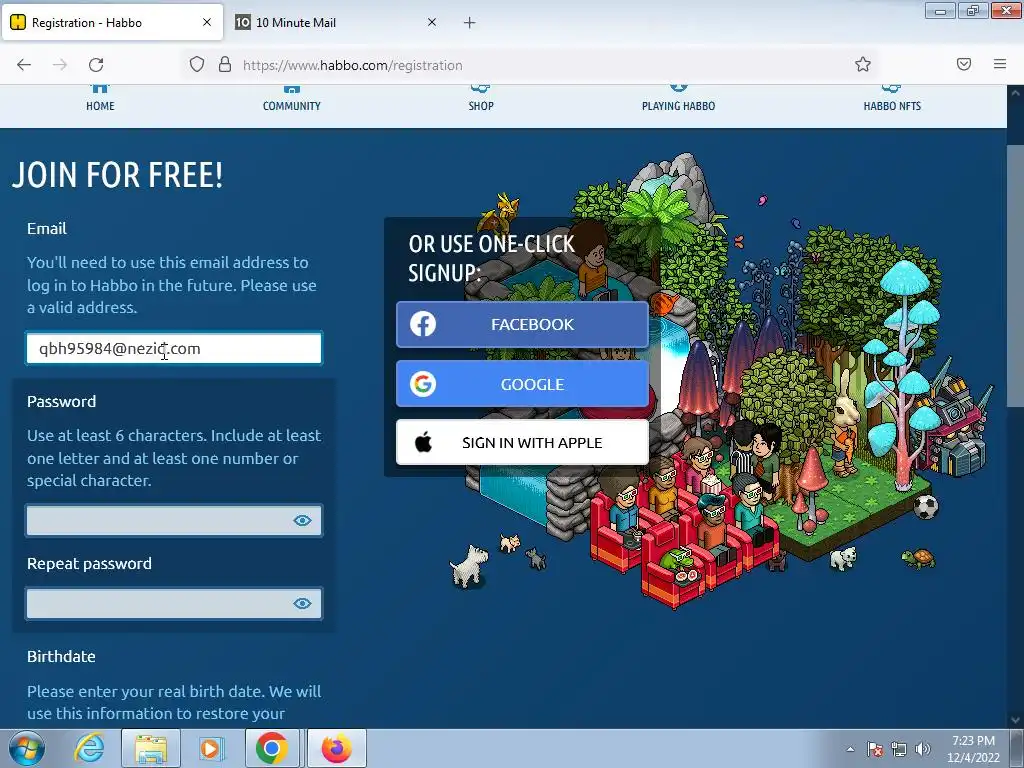Screen dimensions: 1024x768
Task: Click the Email input field
Action: coord(174,348)
